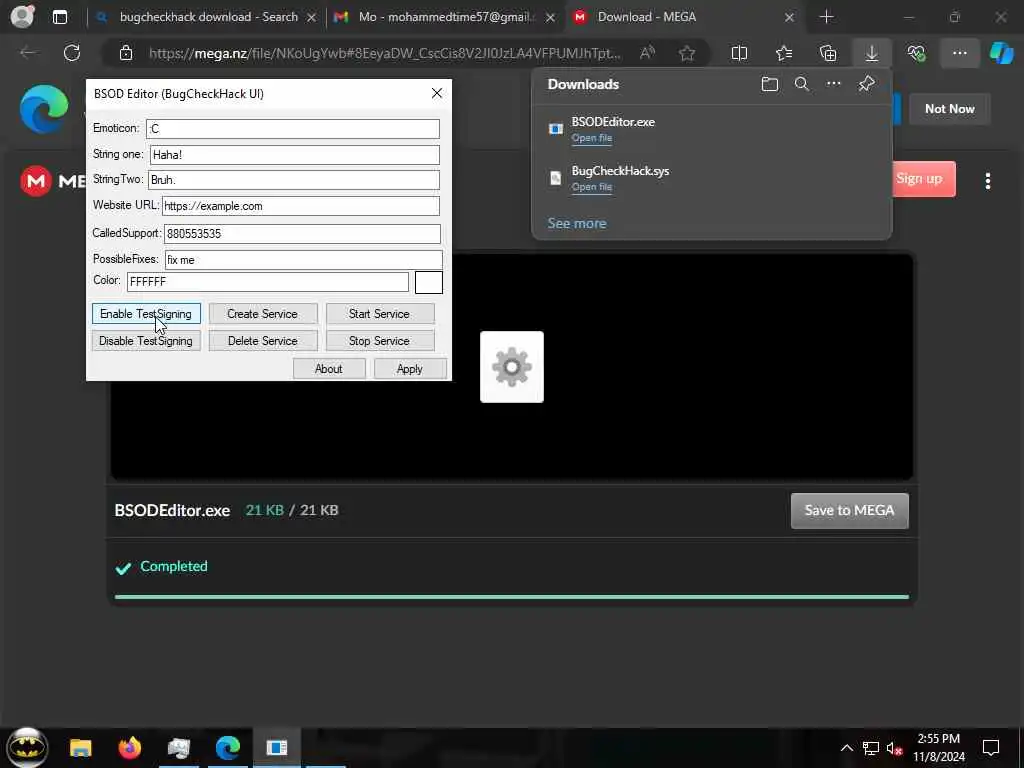Click the muted volume tray icon
This screenshot has width=1024, height=768.
[x=894, y=748]
